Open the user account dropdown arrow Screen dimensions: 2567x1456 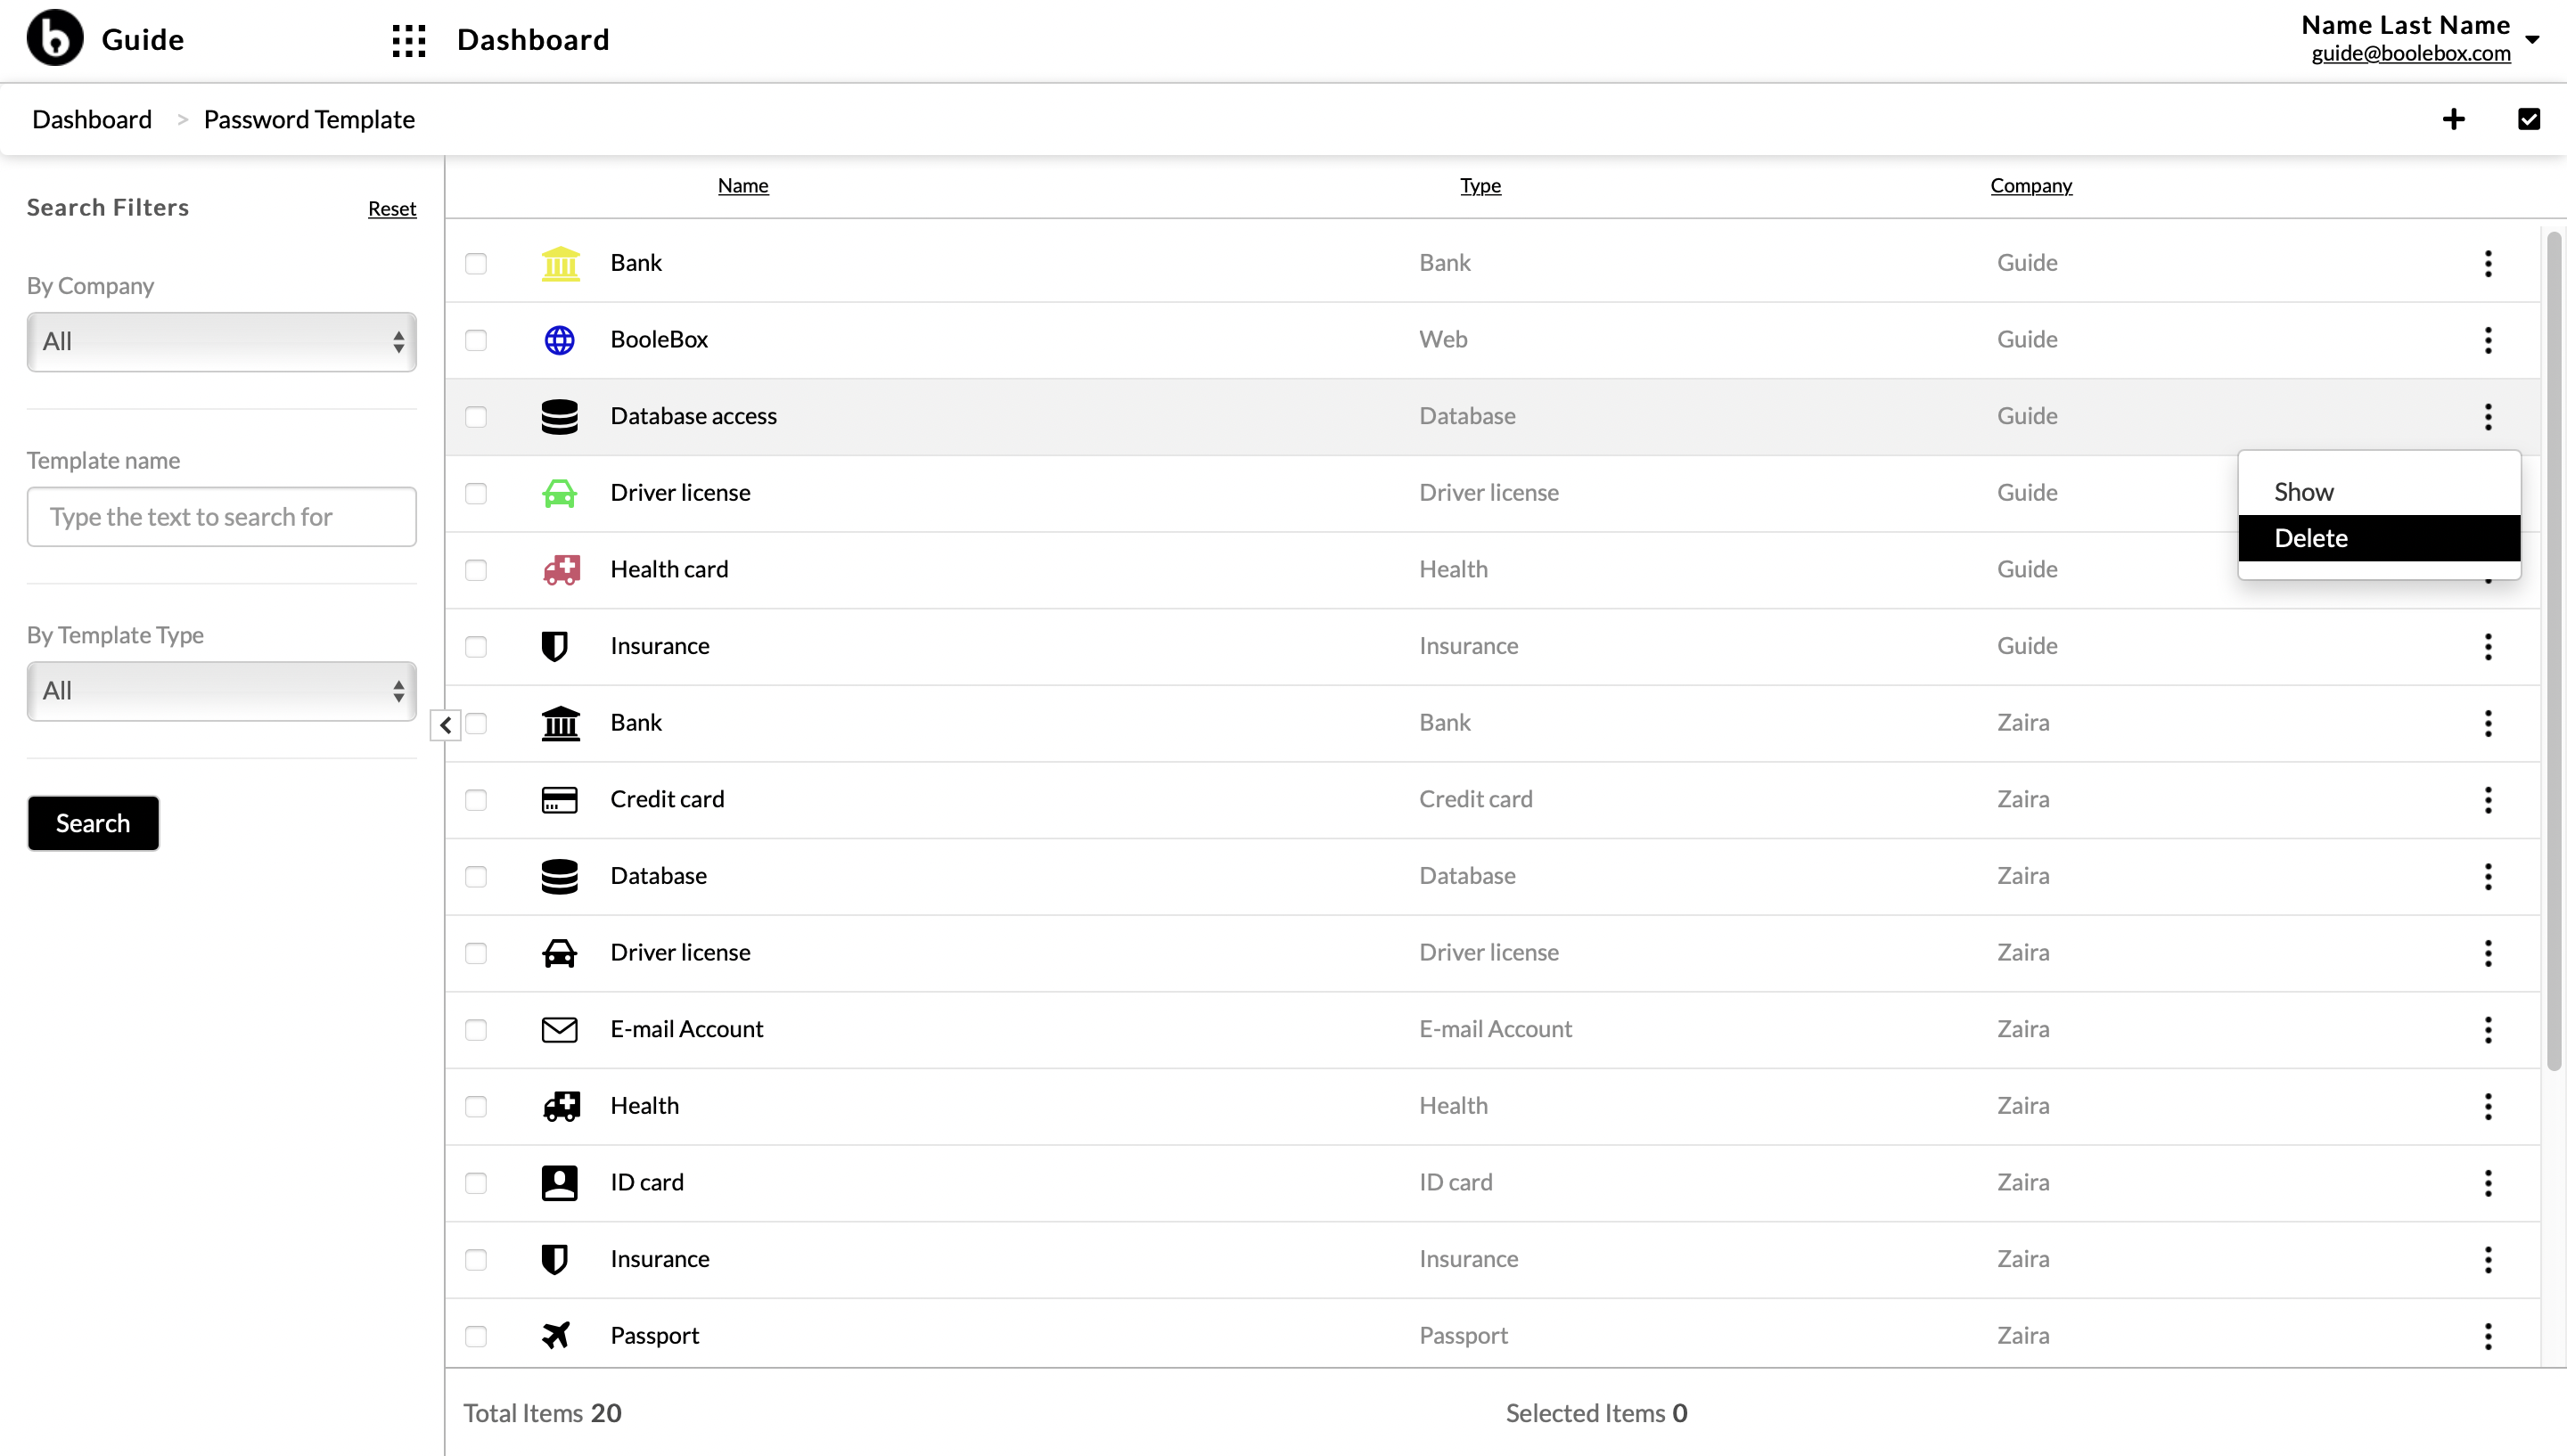[2532, 40]
